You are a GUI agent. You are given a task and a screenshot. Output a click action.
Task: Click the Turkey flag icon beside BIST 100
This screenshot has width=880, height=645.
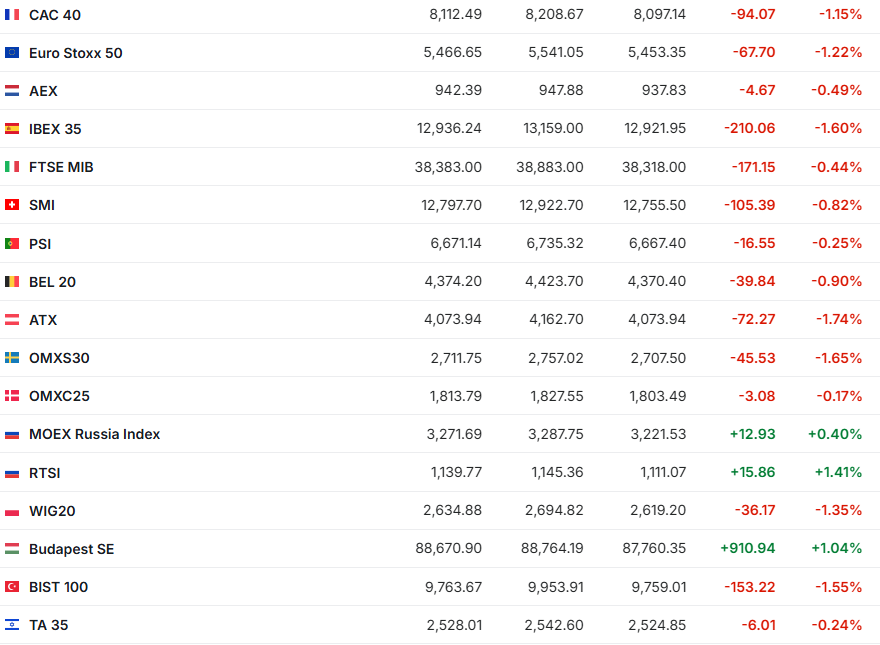point(12,587)
